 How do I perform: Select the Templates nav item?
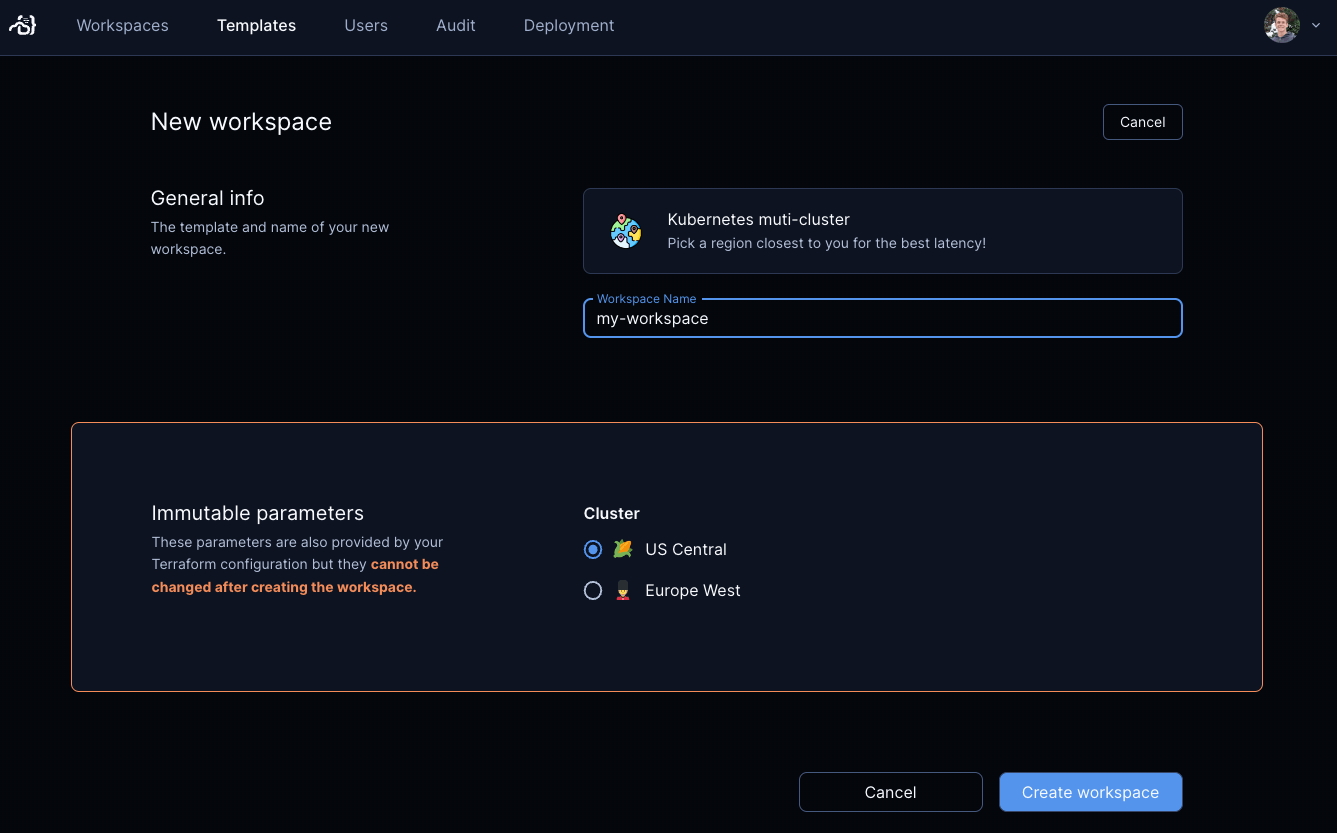256,25
